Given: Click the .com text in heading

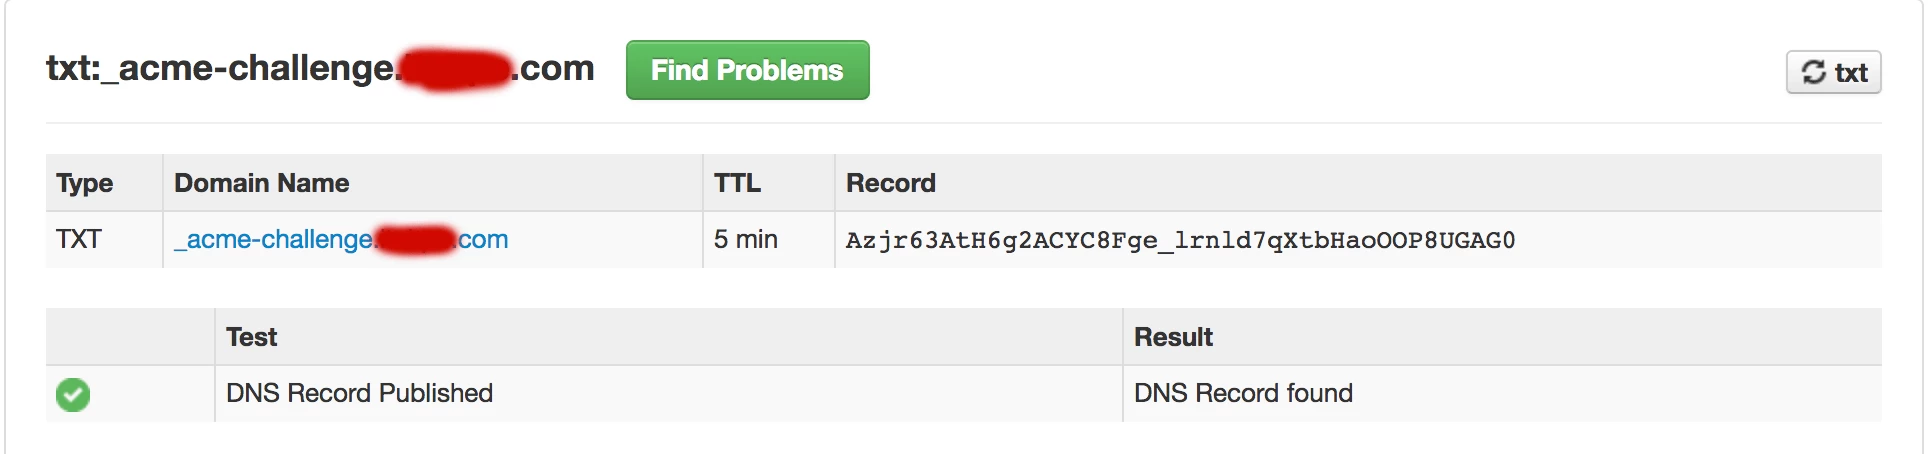Looking at the screenshot, I should [x=555, y=68].
